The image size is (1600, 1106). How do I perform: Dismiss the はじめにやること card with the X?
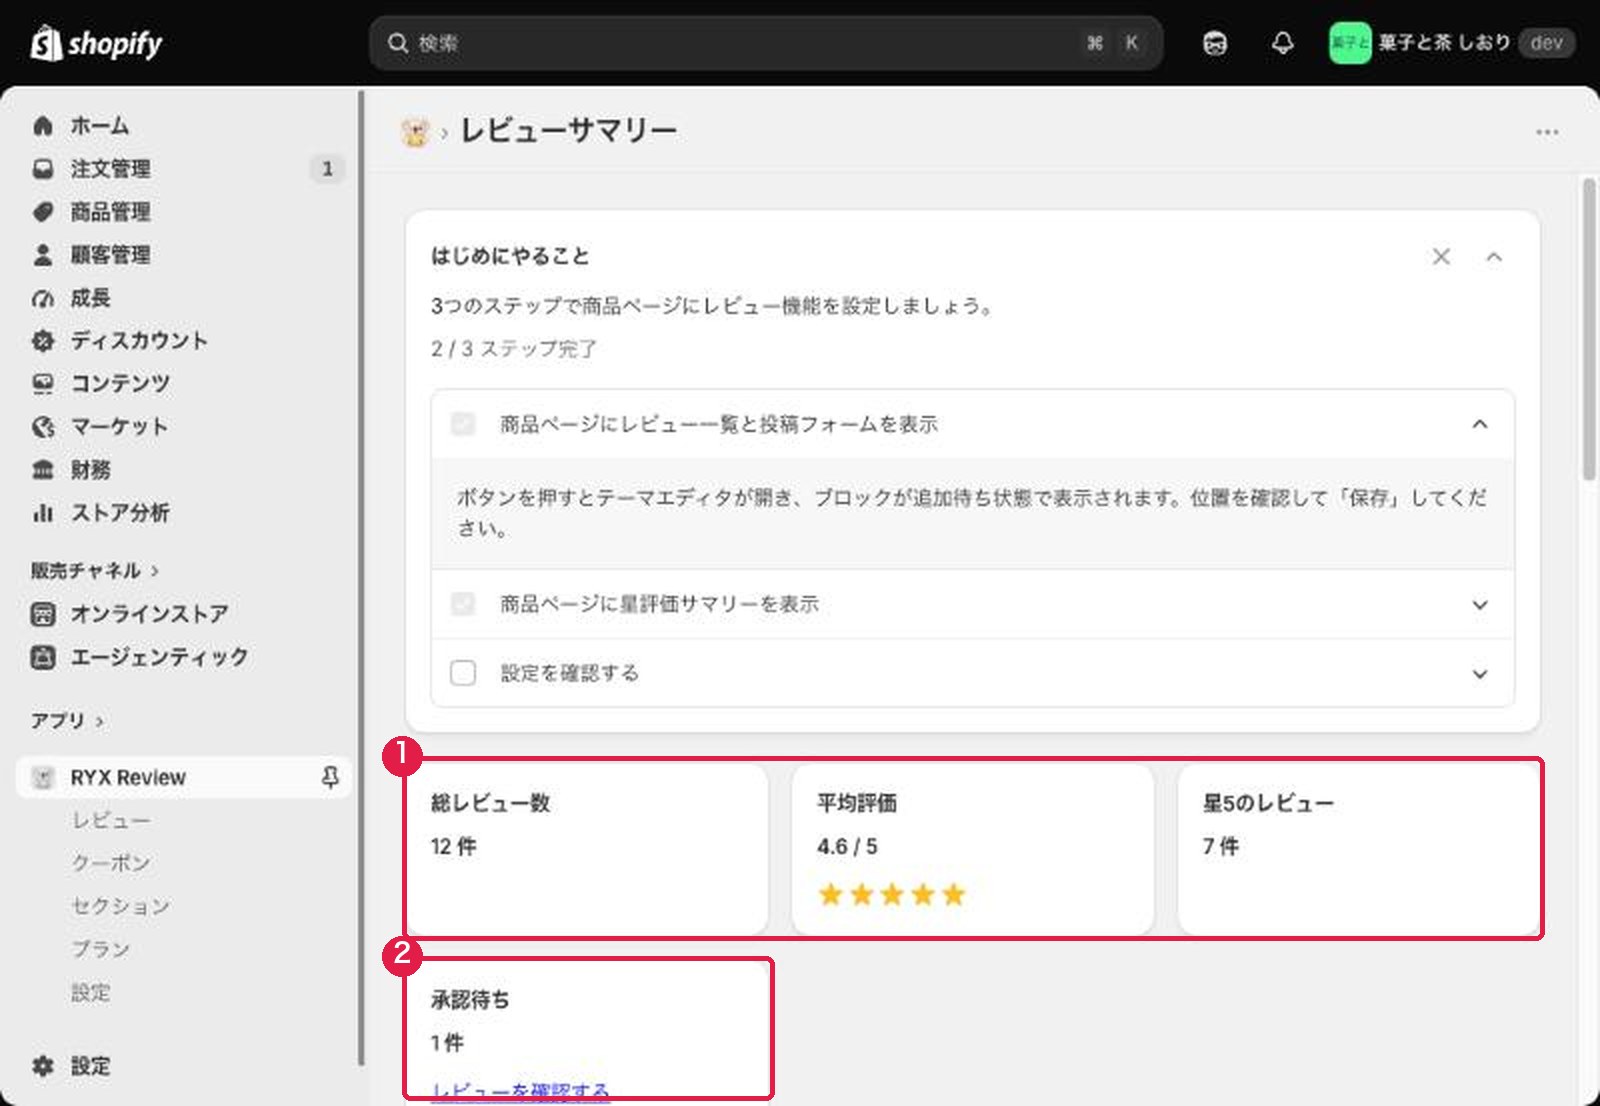1441,257
